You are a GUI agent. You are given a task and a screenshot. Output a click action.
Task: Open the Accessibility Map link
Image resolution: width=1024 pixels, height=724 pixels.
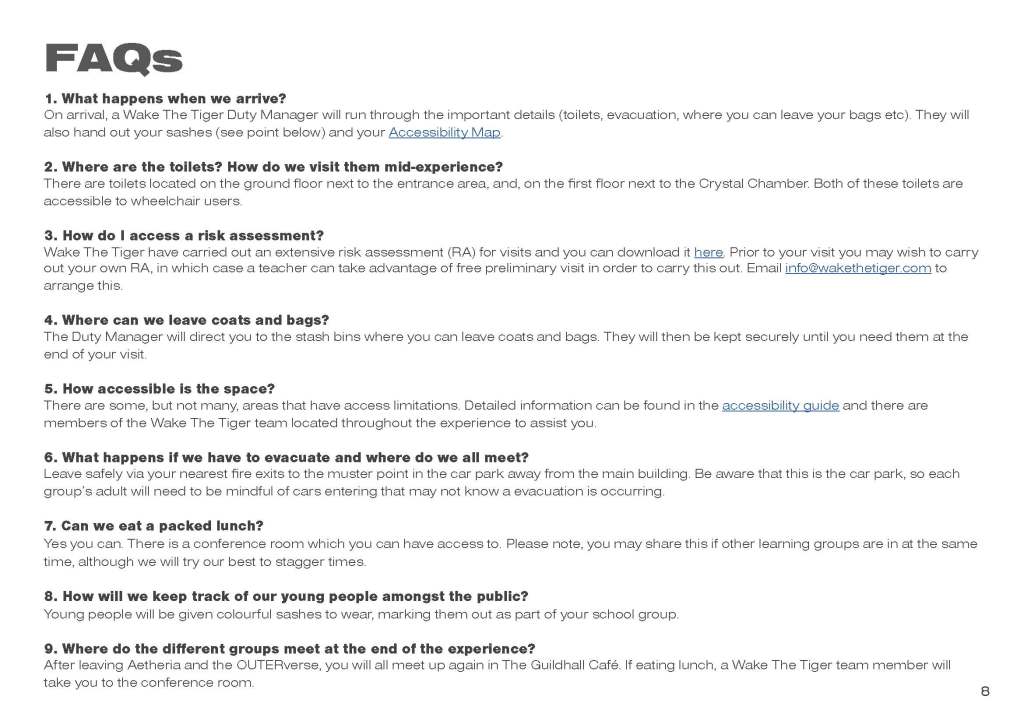point(444,133)
